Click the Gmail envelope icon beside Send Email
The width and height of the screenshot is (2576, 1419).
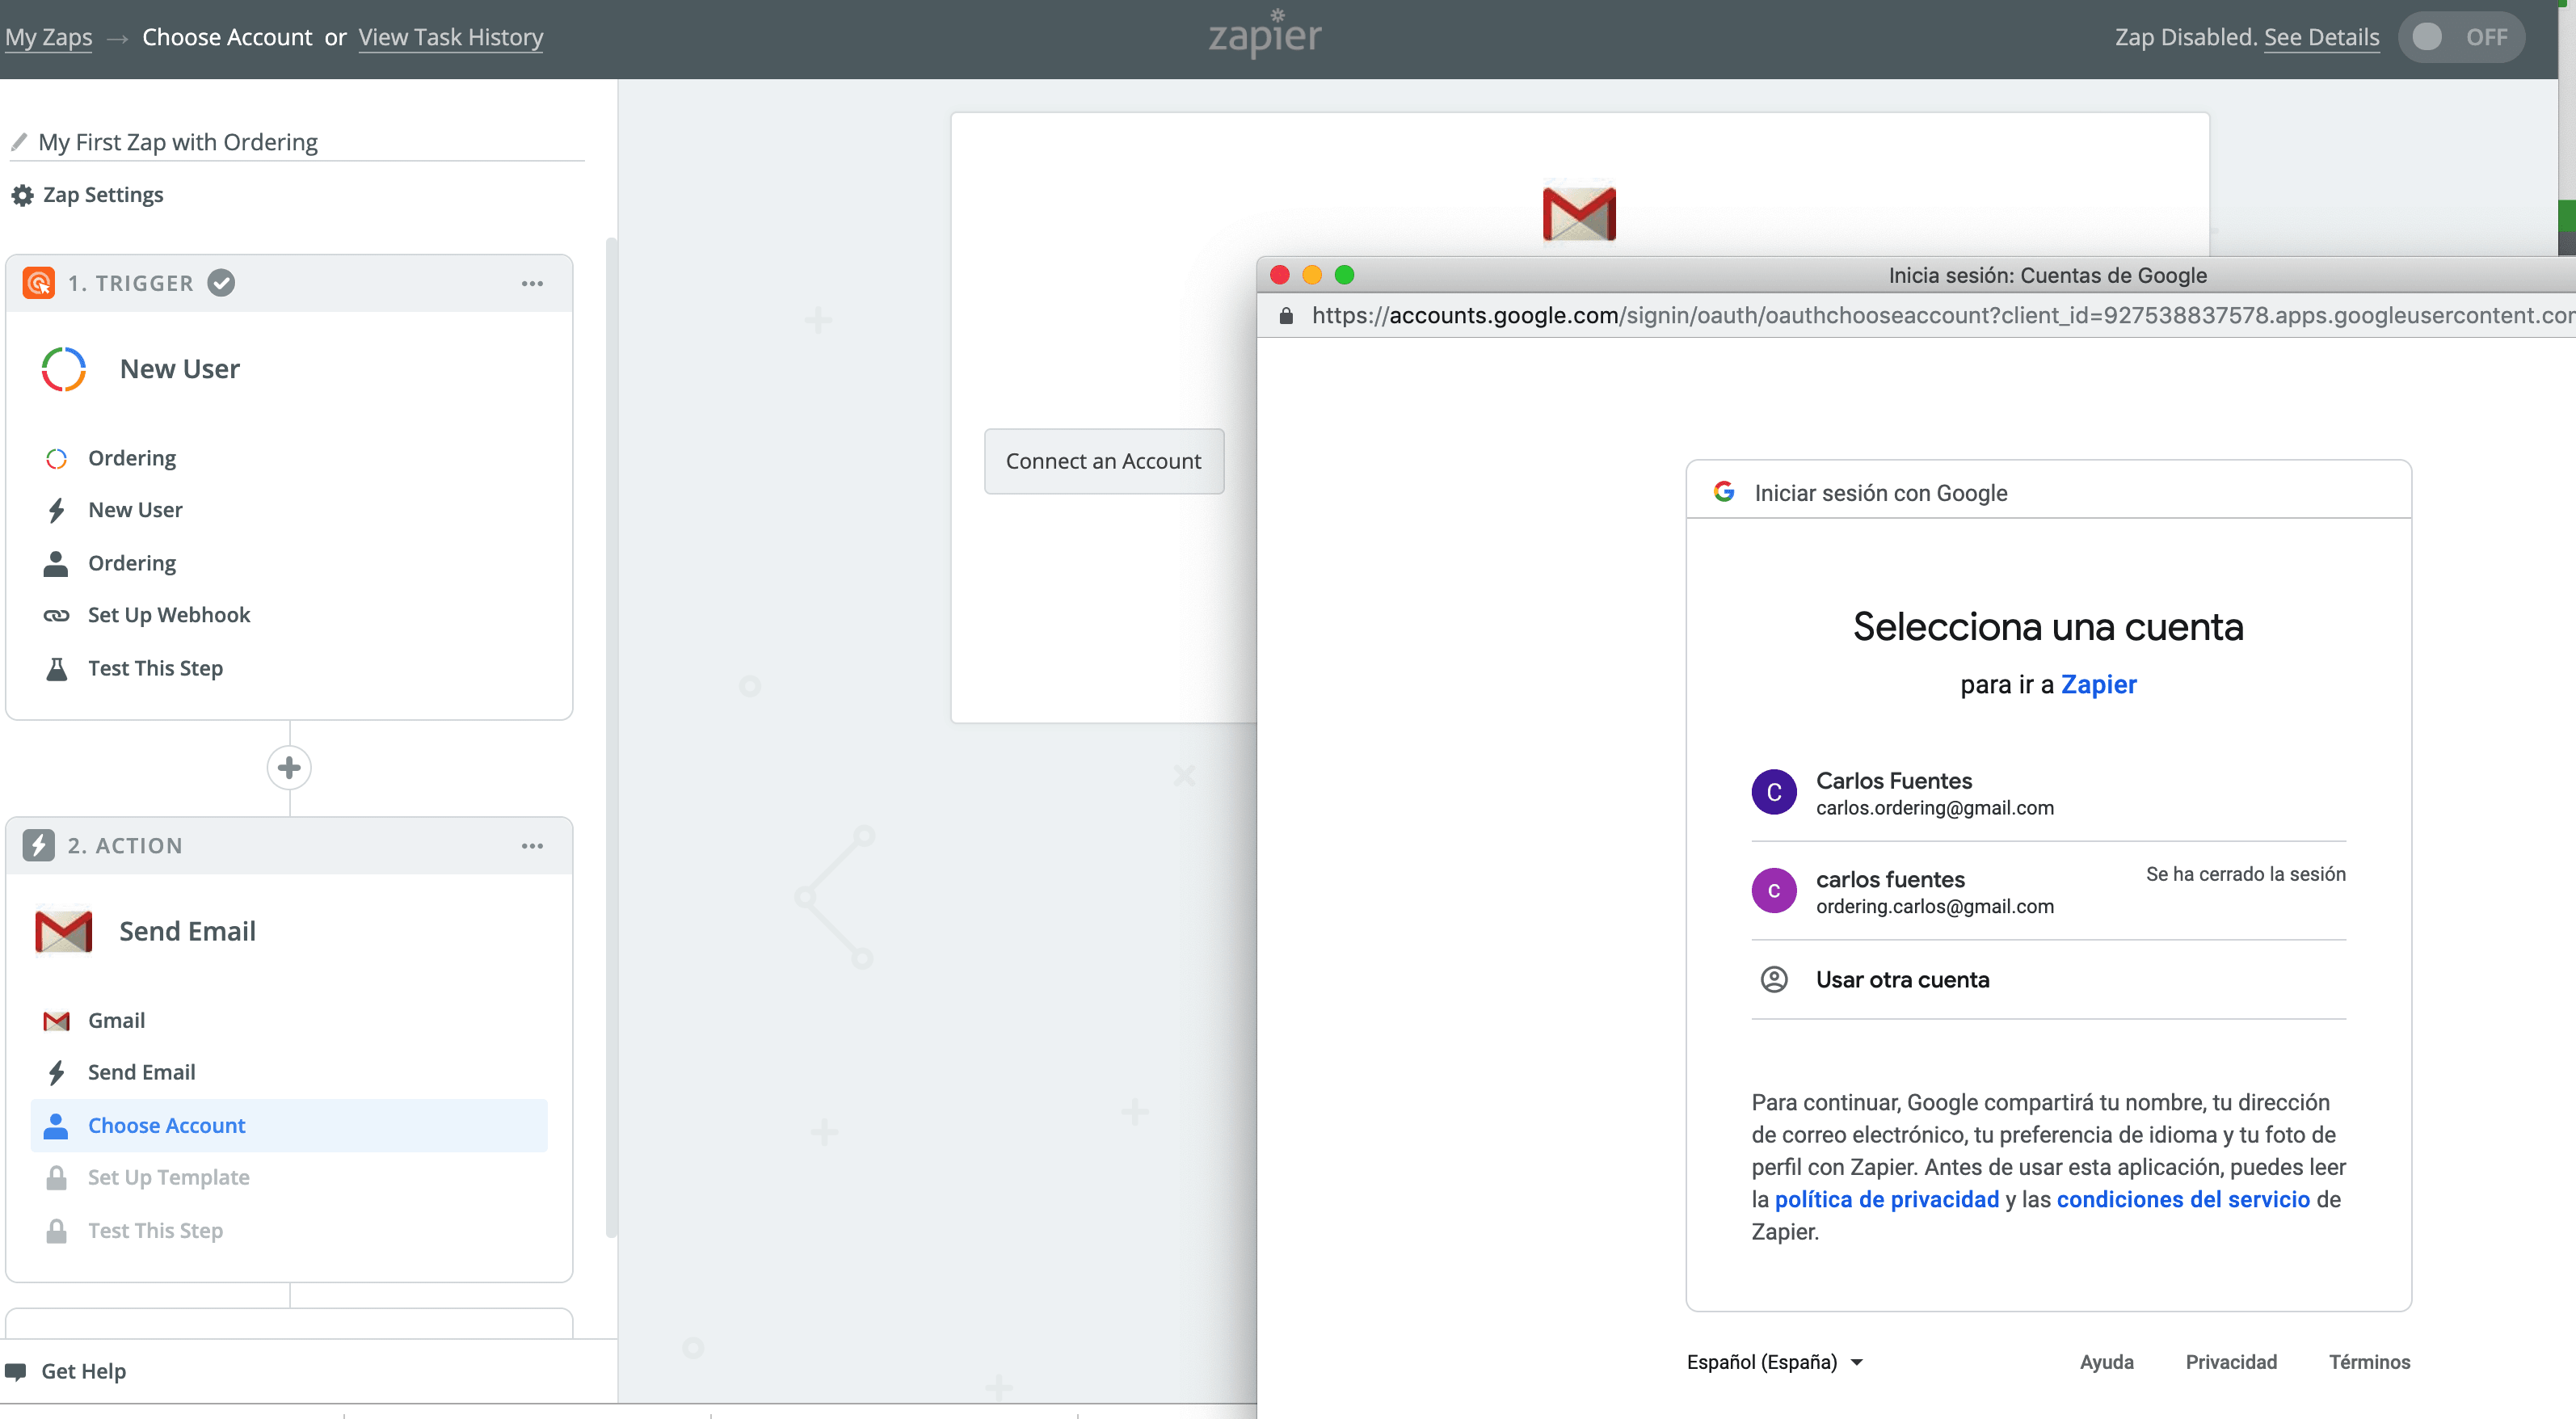click(63, 931)
